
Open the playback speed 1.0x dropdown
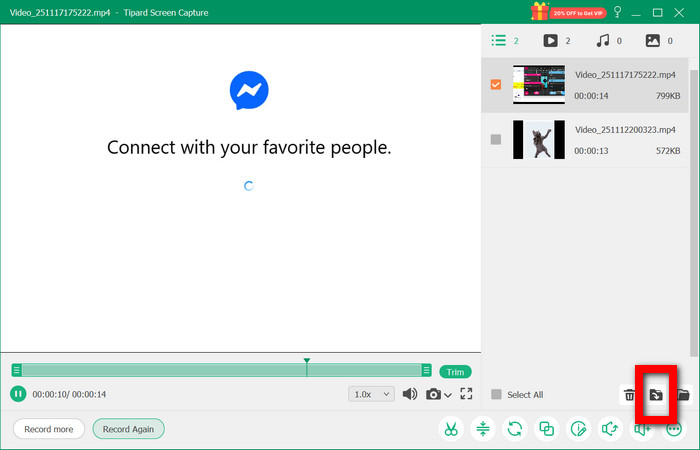tap(371, 394)
